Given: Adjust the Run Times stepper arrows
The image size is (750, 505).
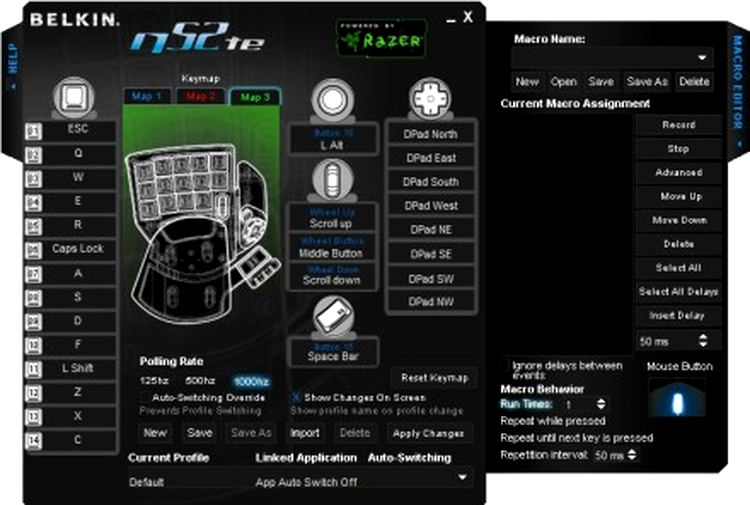Looking at the screenshot, I should point(601,404).
